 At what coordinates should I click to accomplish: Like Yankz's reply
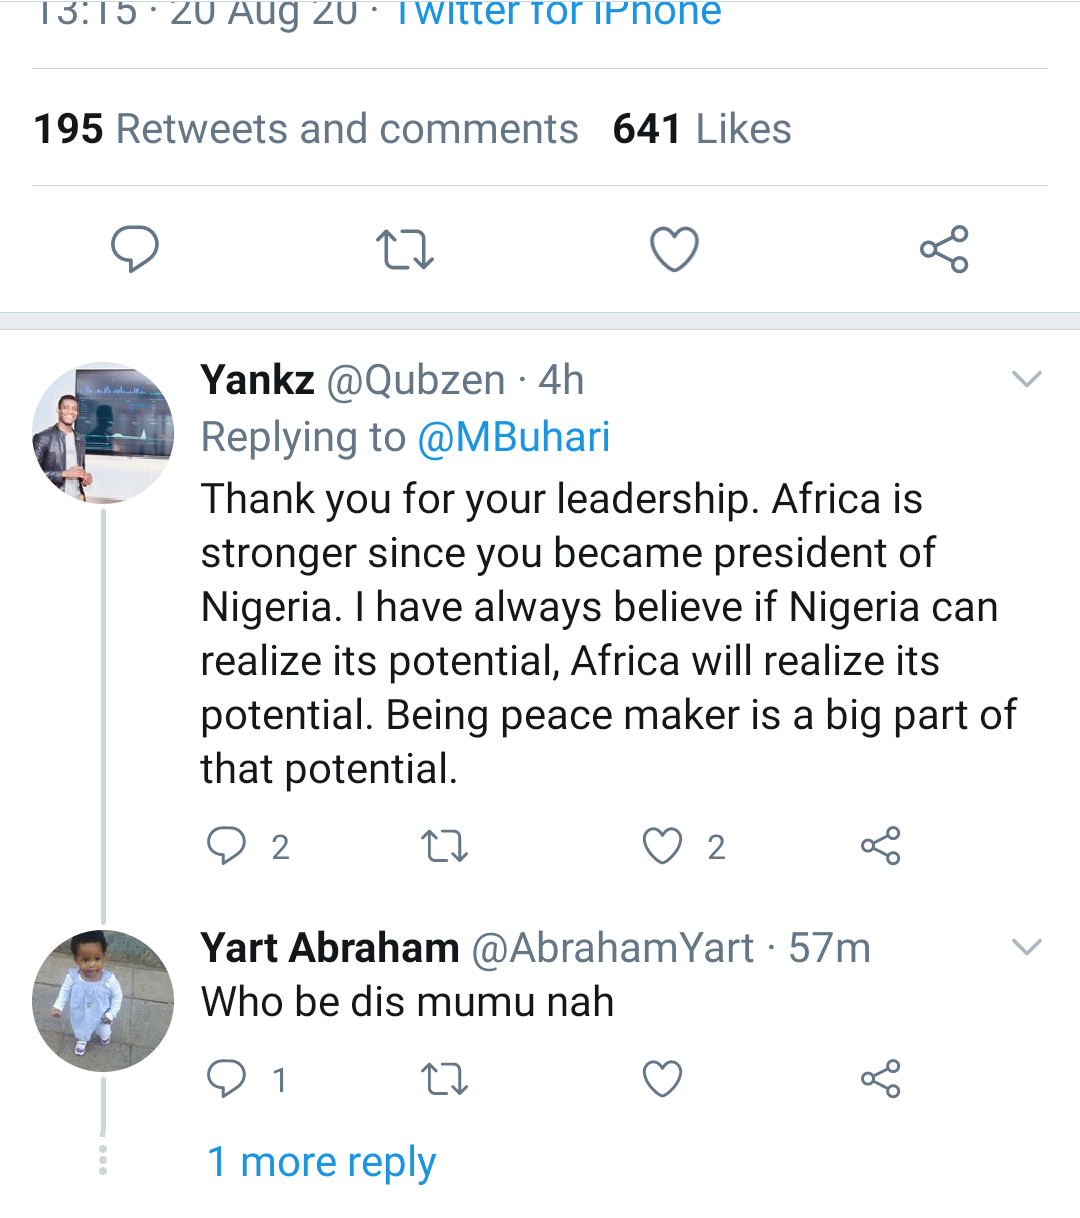click(662, 846)
